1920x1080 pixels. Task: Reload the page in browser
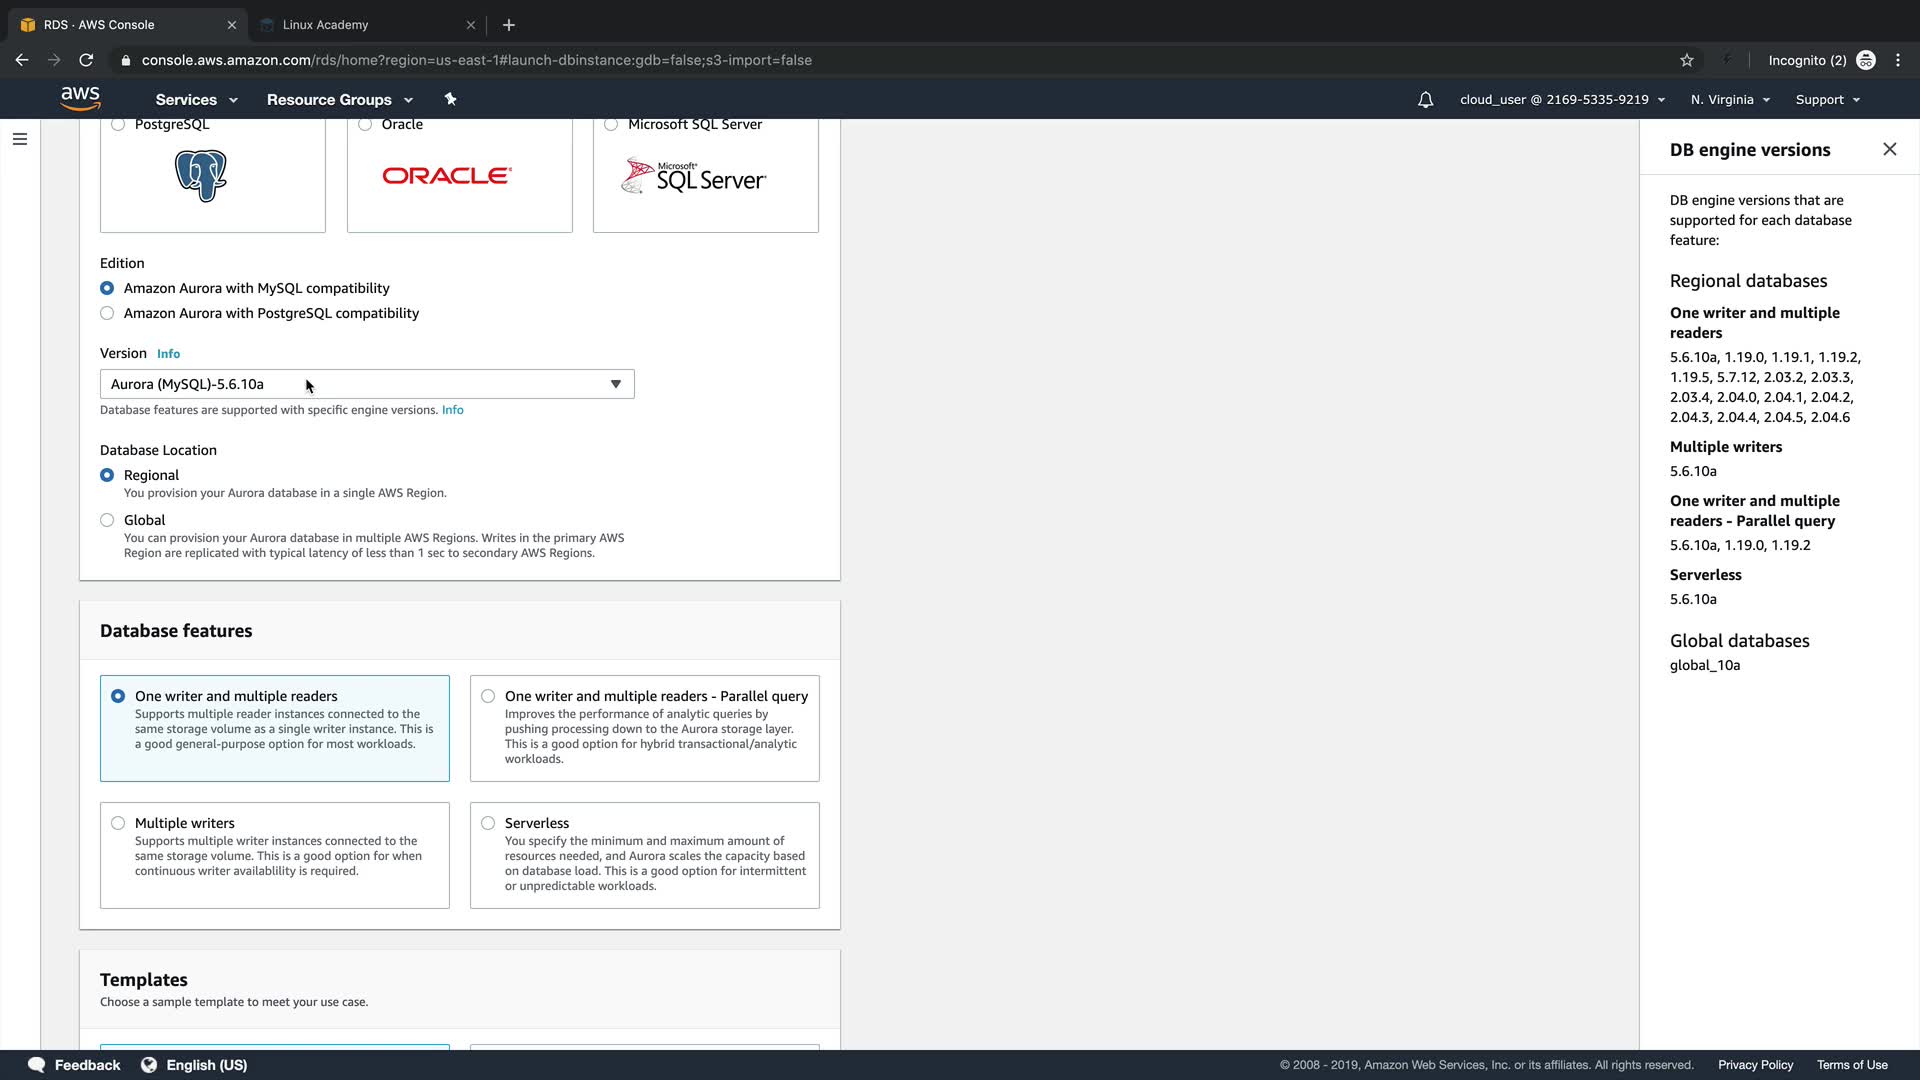click(86, 60)
